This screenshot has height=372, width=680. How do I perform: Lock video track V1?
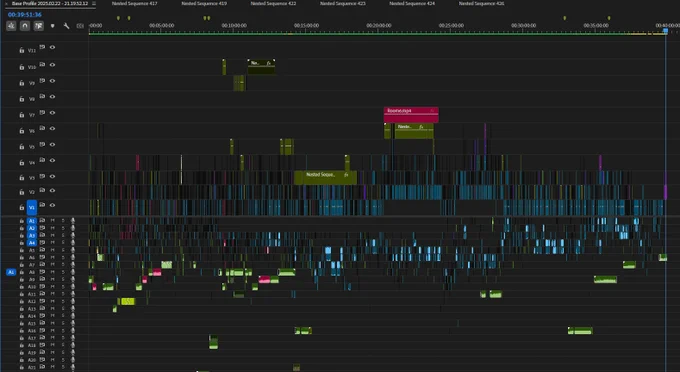click(21, 207)
